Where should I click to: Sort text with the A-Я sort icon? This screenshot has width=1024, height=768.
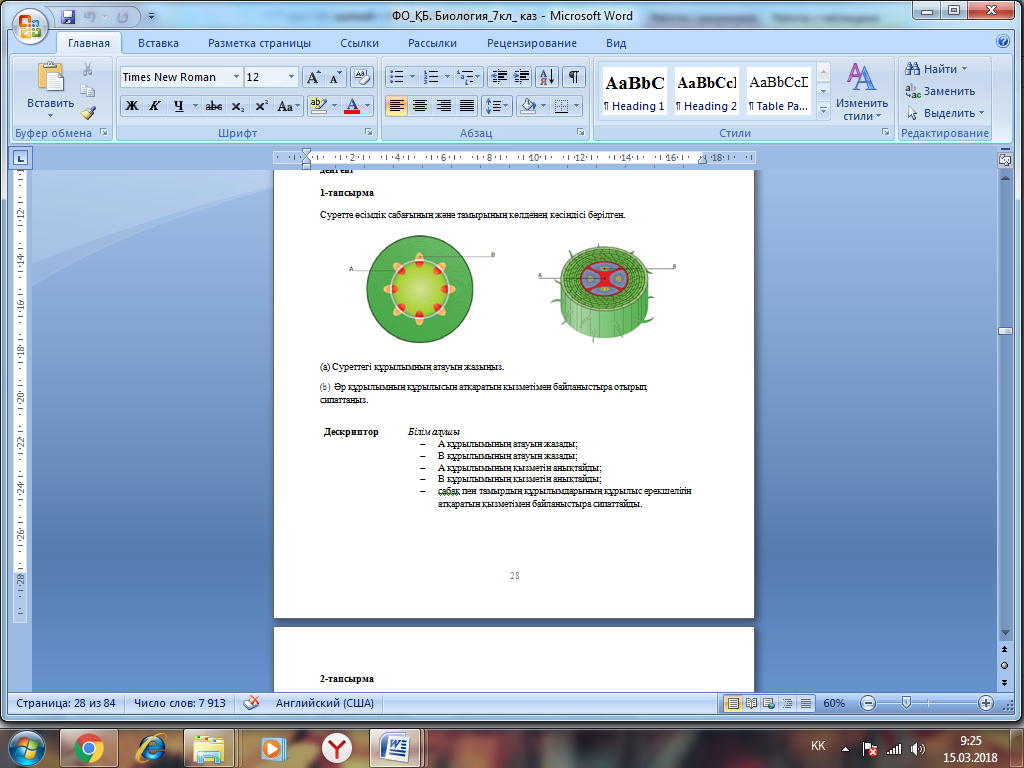click(547, 77)
